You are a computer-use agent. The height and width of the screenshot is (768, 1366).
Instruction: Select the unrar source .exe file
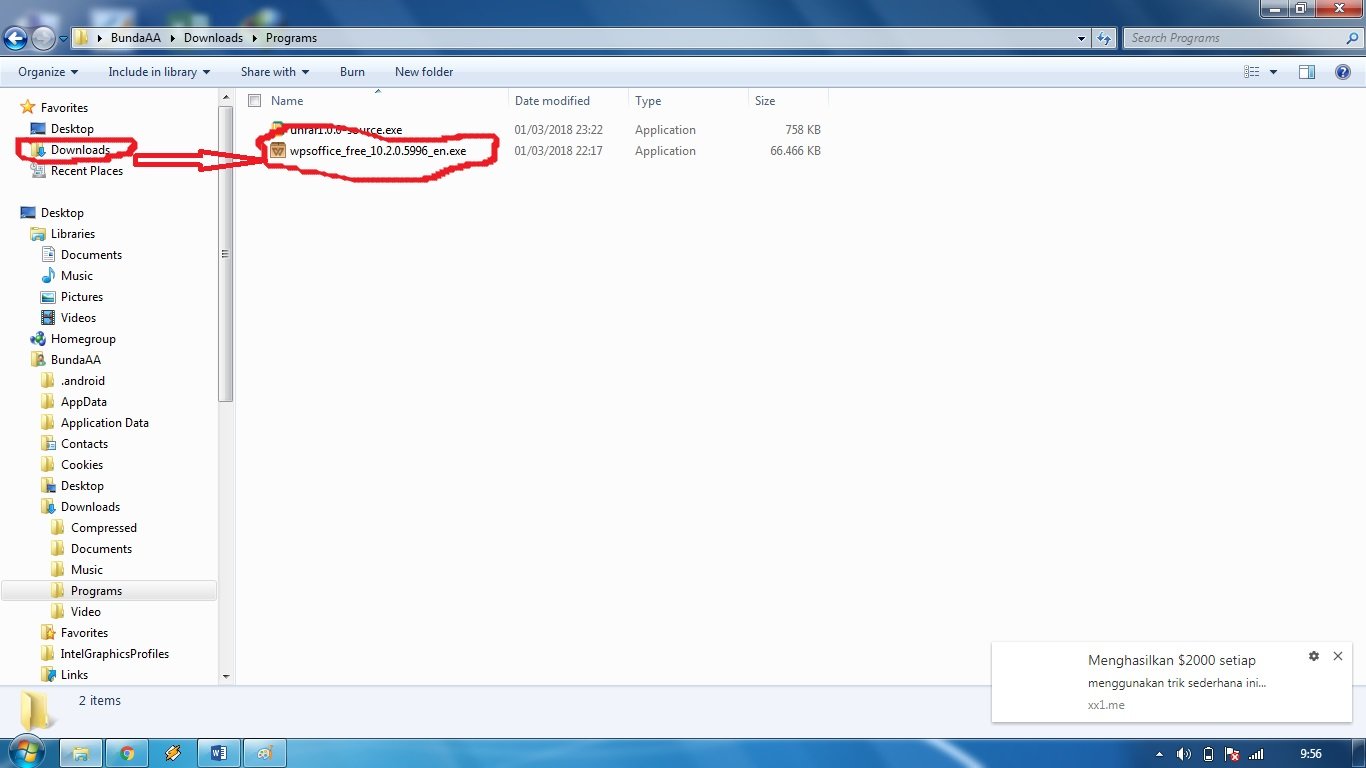(x=345, y=130)
